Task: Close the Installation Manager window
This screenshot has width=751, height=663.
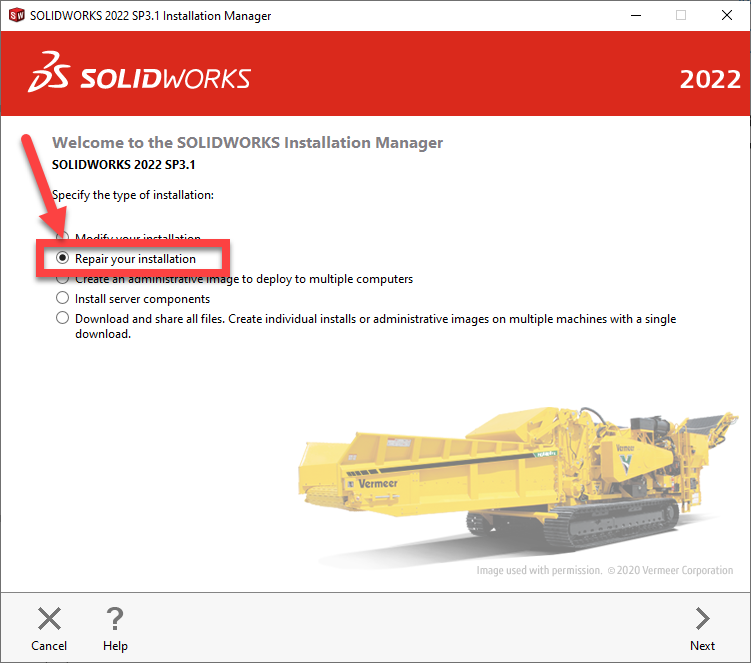Action: 727,15
